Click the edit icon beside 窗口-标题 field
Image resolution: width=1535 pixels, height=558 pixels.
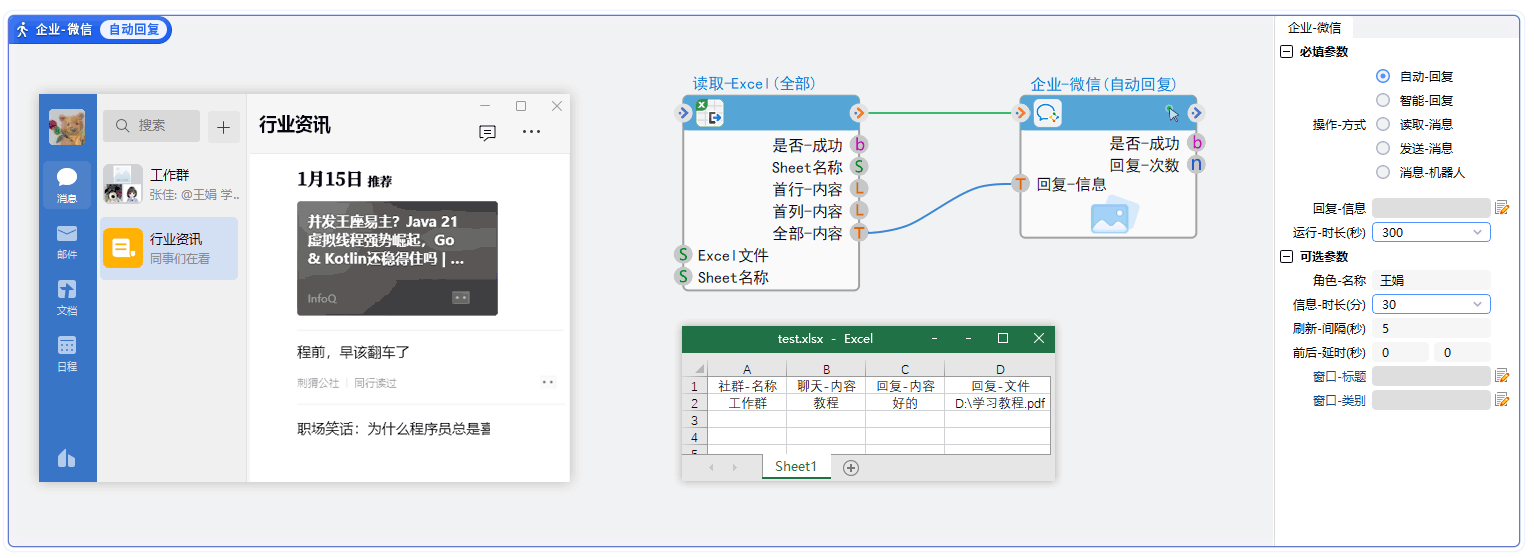1501,376
